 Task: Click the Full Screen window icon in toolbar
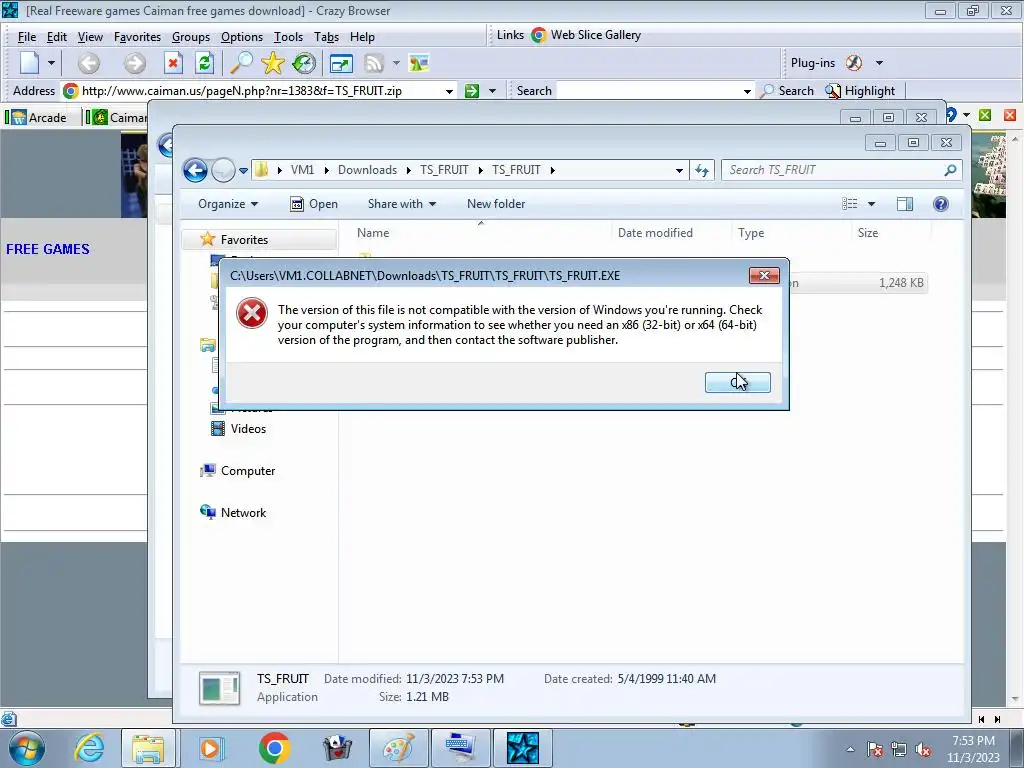341,63
